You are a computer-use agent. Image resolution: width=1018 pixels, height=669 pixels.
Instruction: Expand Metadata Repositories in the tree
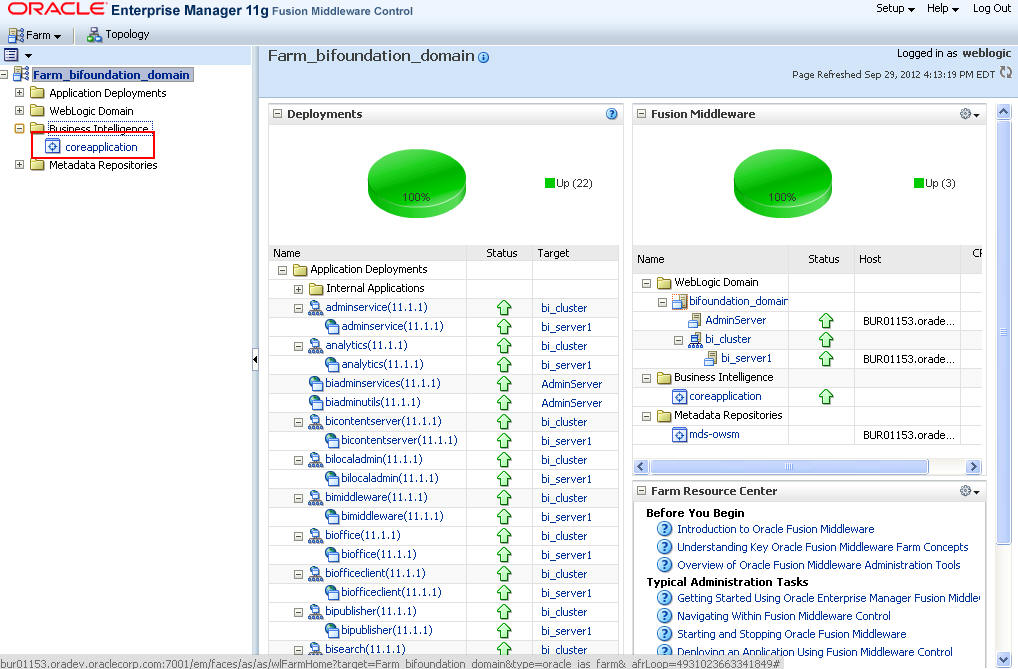tap(21, 165)
